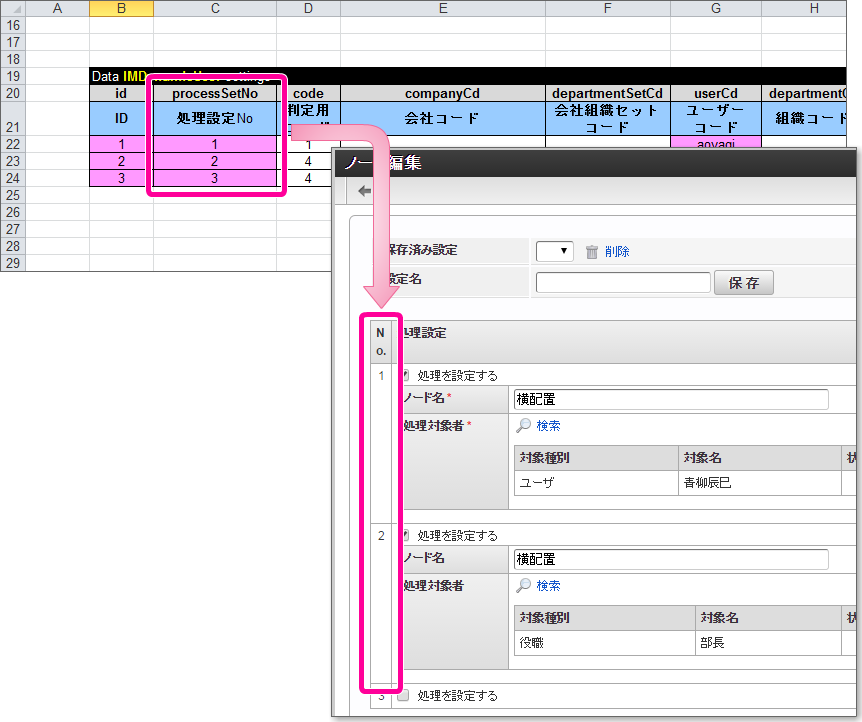This screenshot has height=722, width=862.
Task: Select column C header in spreadsheet
Action: (x=215, y=9)
